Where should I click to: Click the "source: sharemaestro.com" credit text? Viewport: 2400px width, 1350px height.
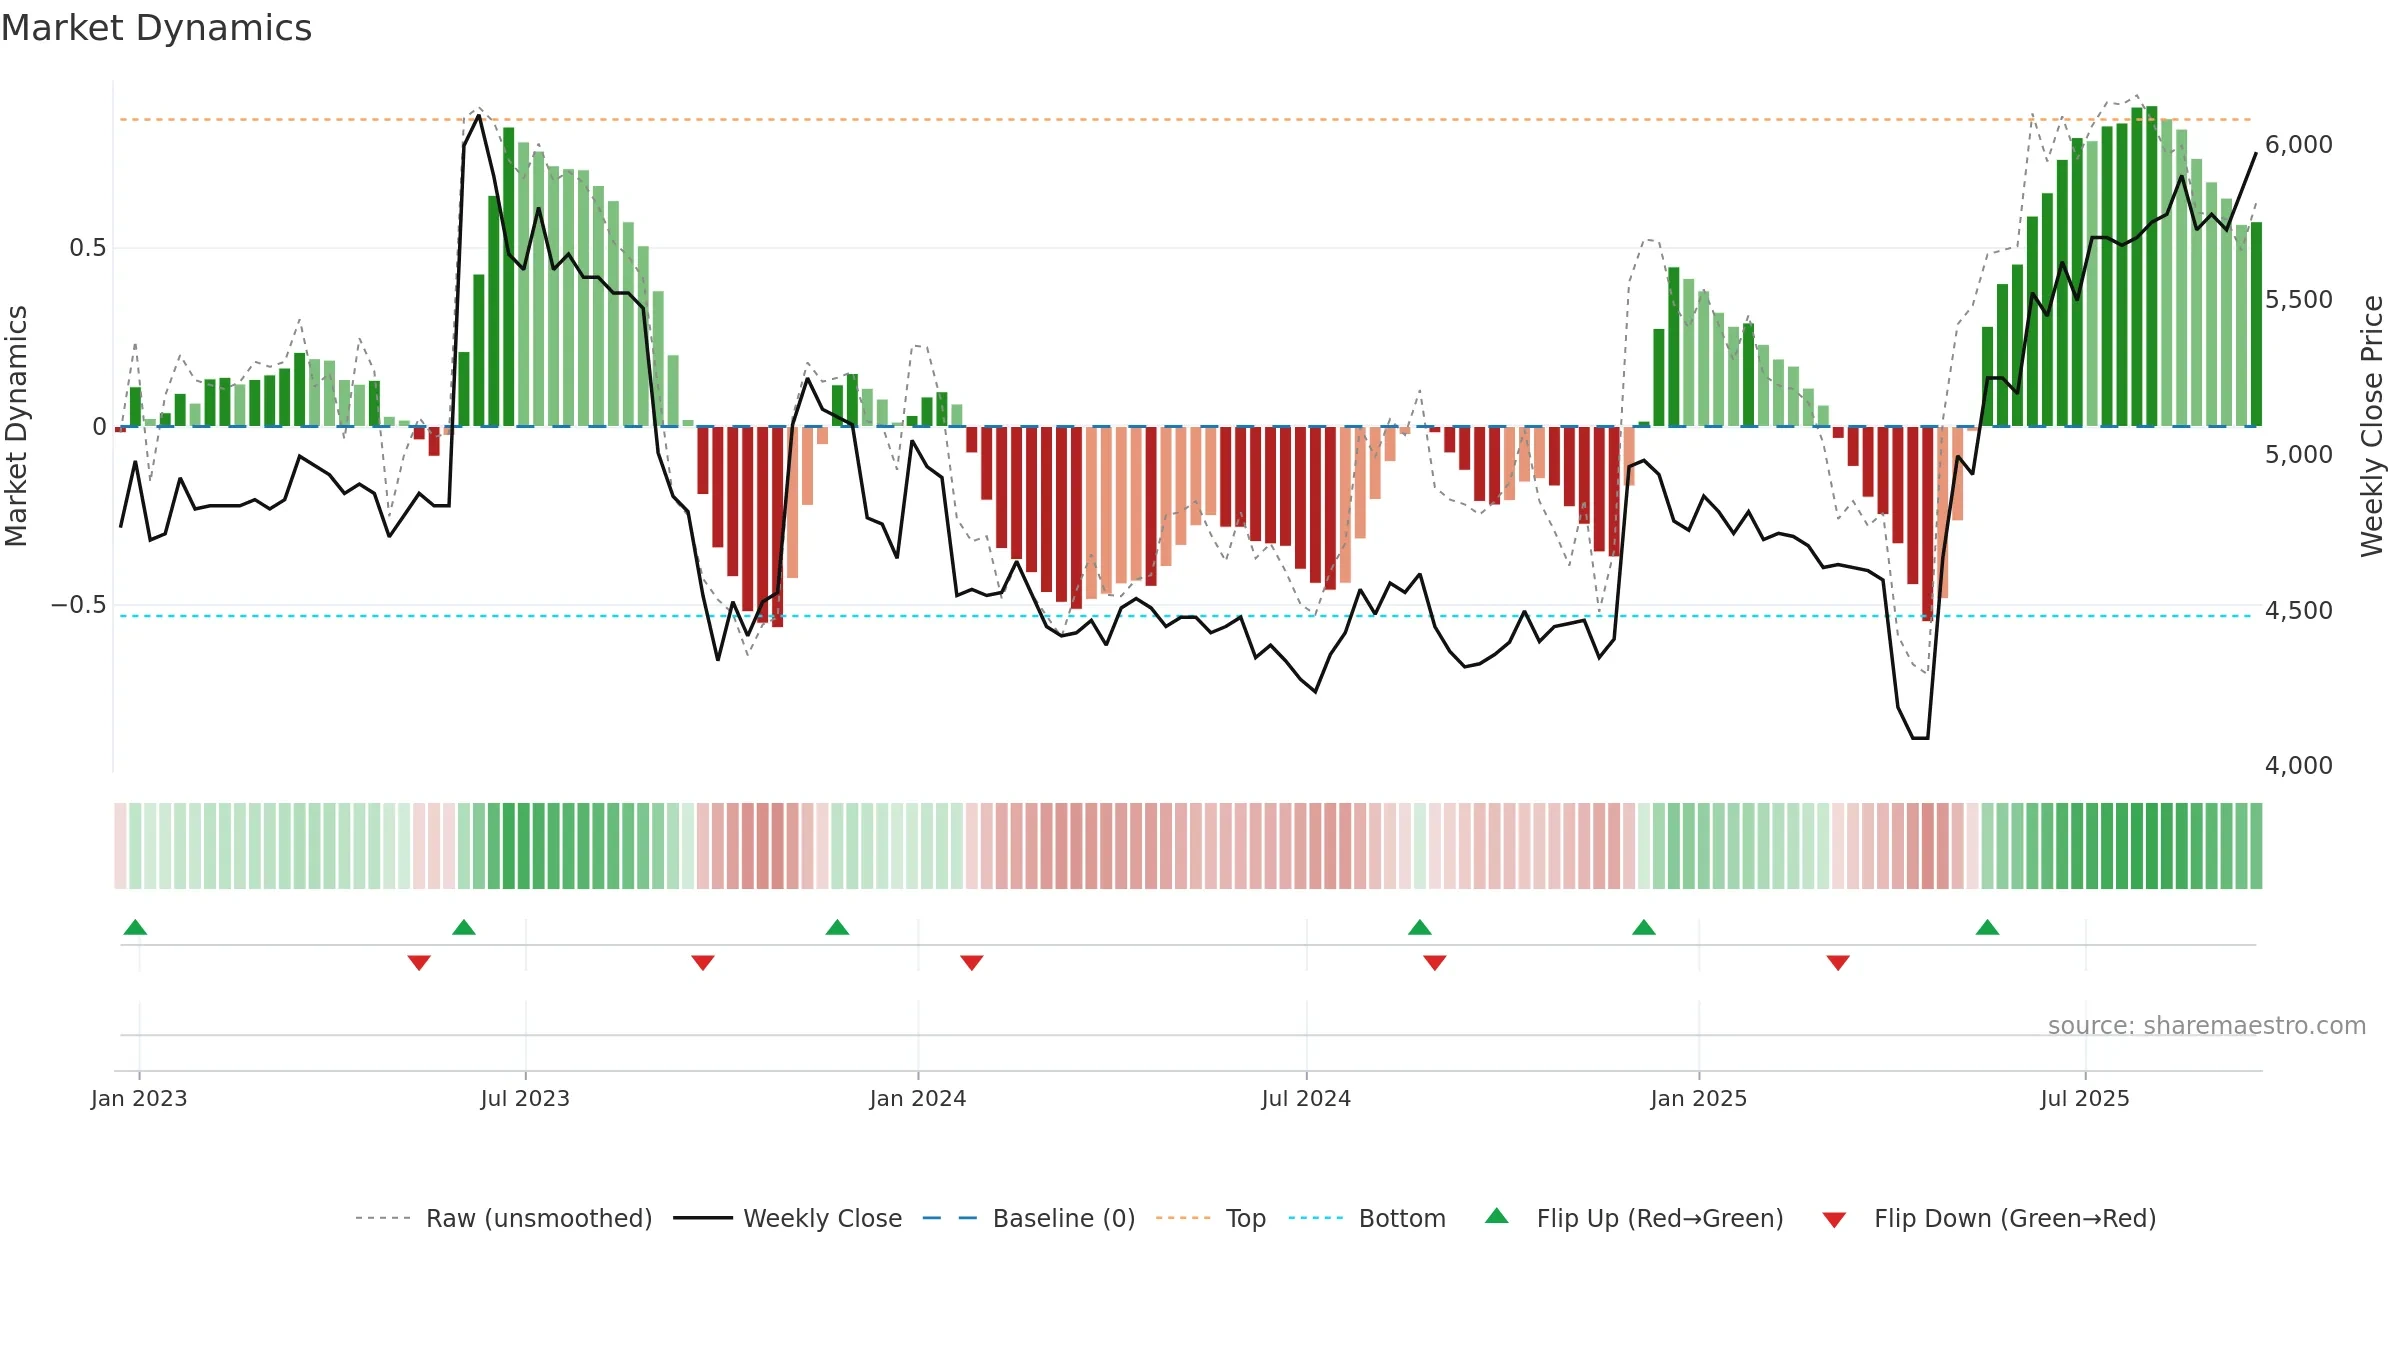[x=2207, y=1025]
